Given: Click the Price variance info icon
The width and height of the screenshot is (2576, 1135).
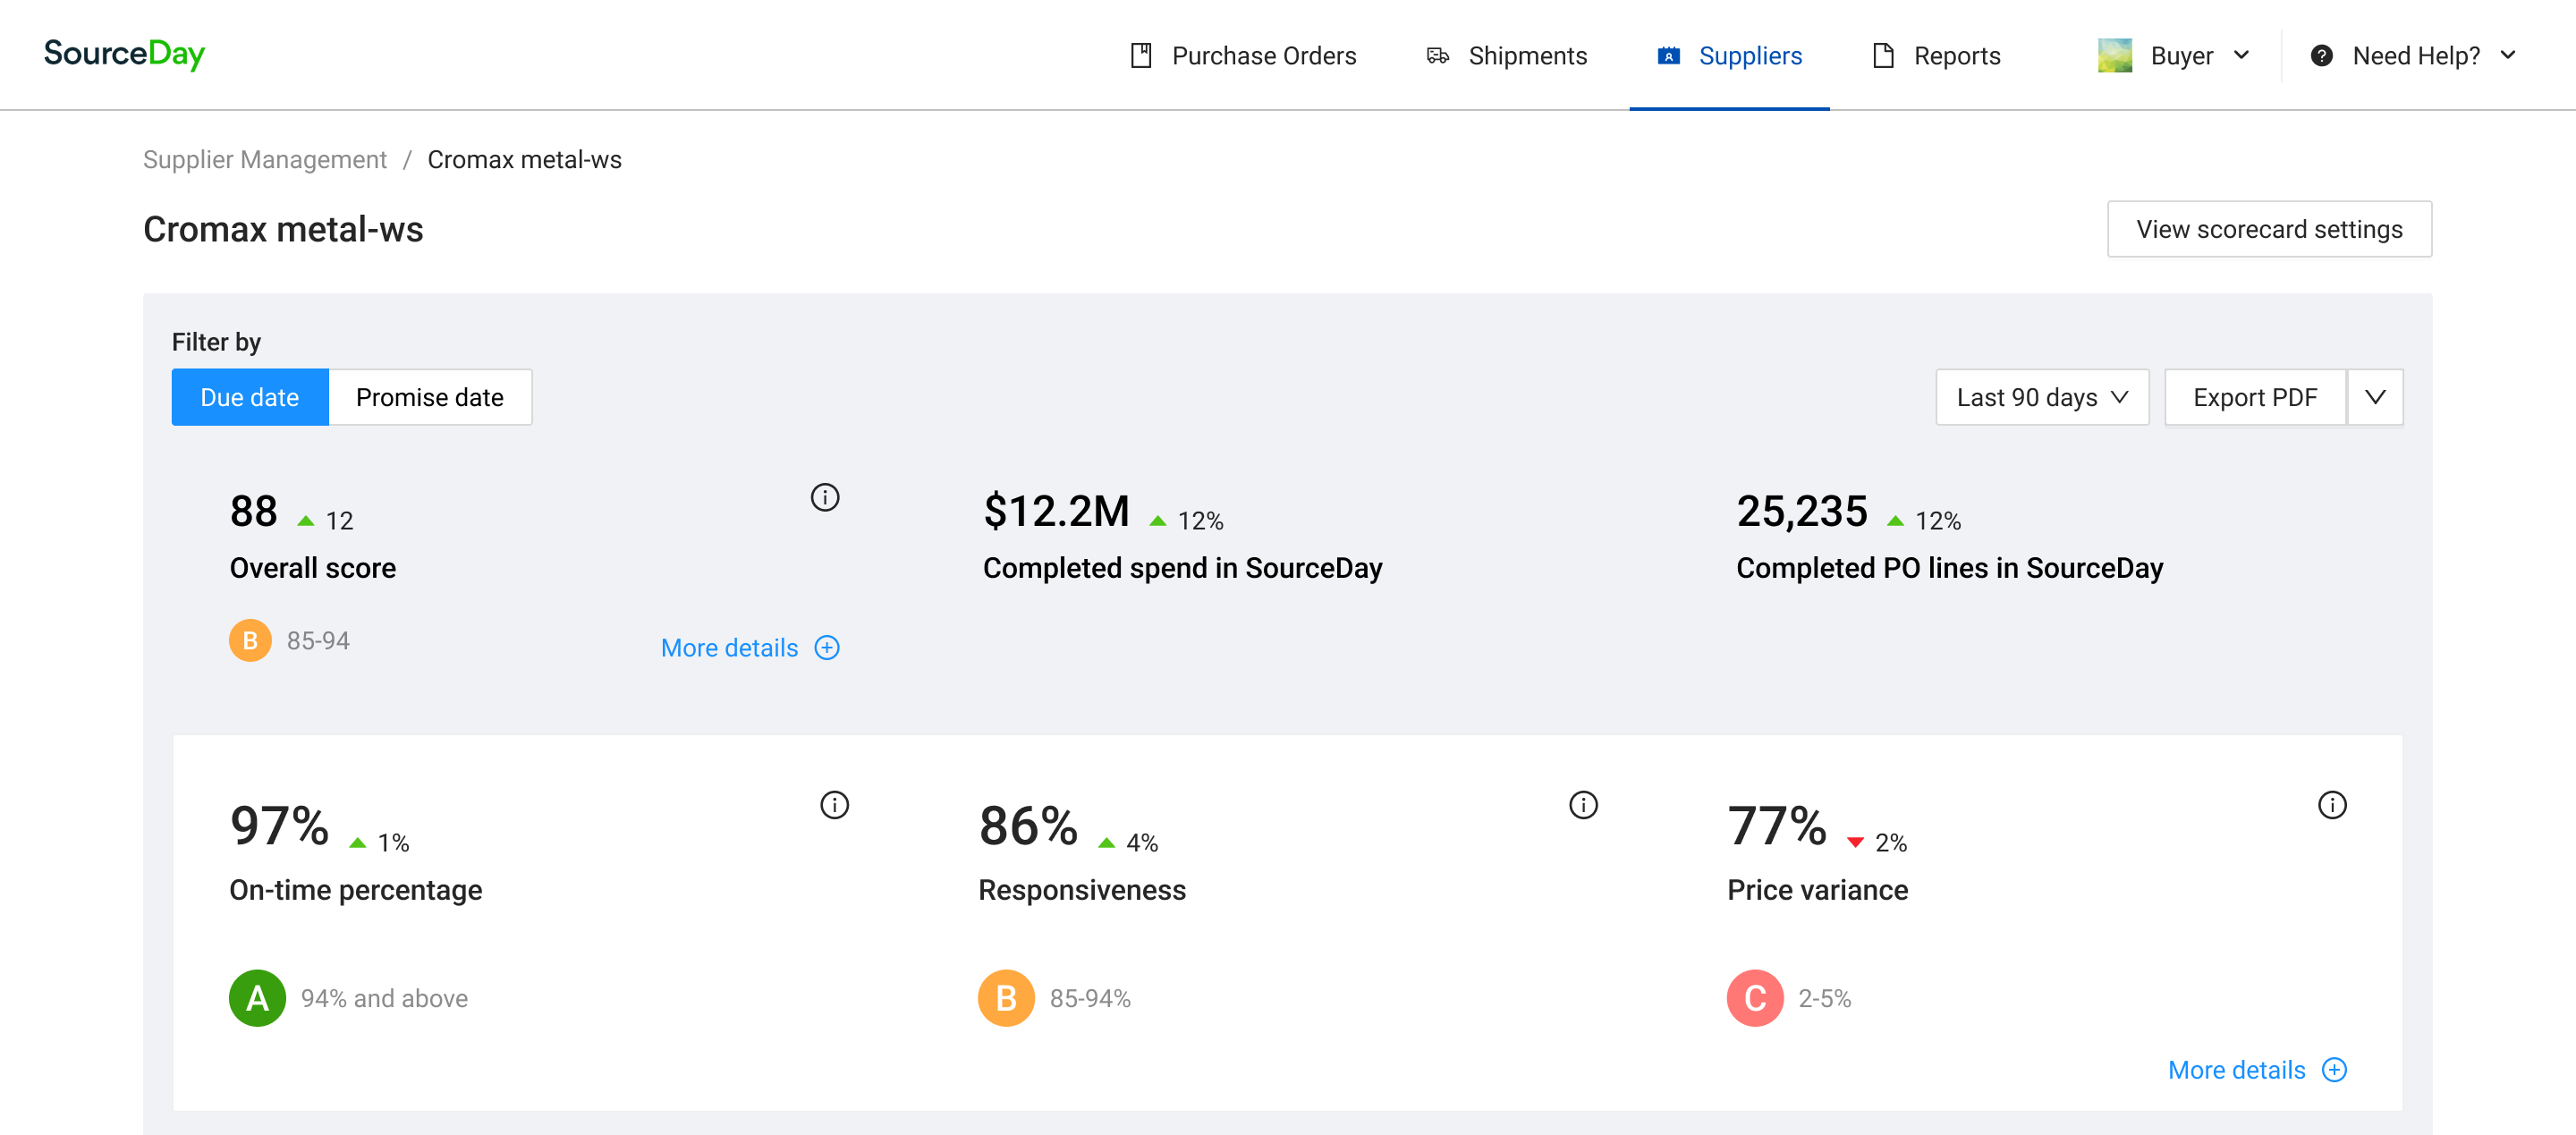Looking at the screenshot, I should pyautogui.click(x=2331, y=805).
